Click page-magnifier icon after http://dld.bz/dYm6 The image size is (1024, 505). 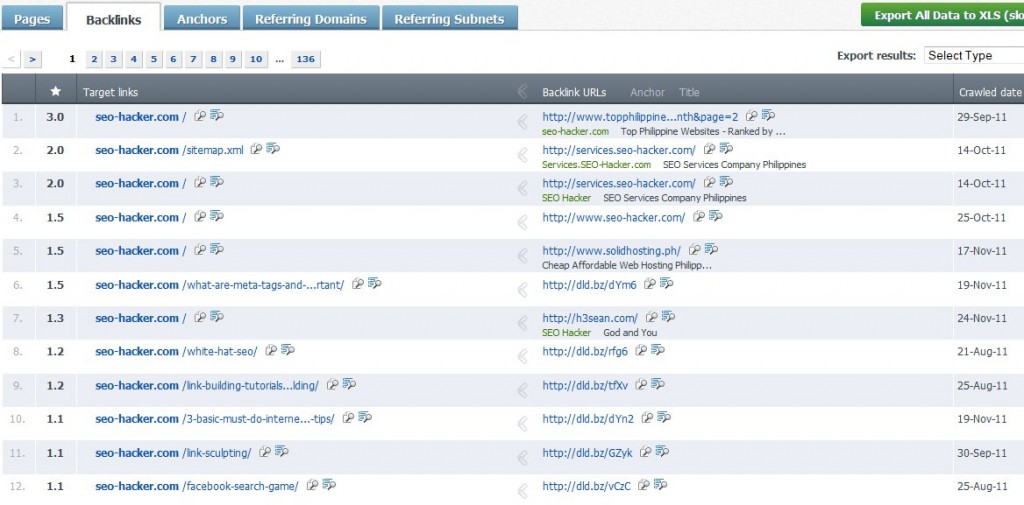coord(649,284)
